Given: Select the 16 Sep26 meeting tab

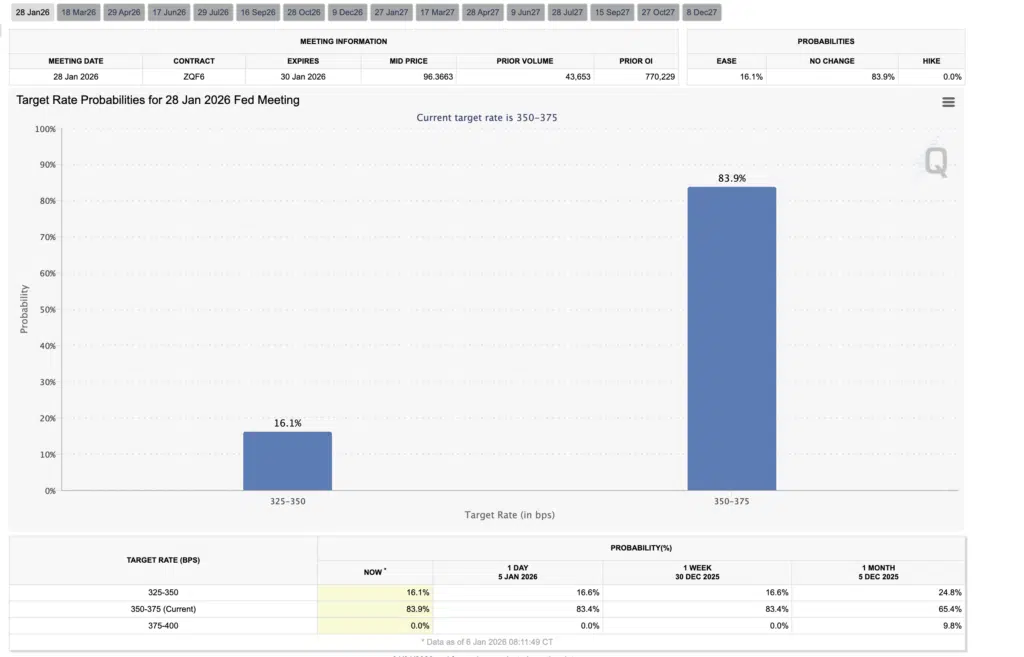Looking at the screenshot, I should [x=258, y=12].
